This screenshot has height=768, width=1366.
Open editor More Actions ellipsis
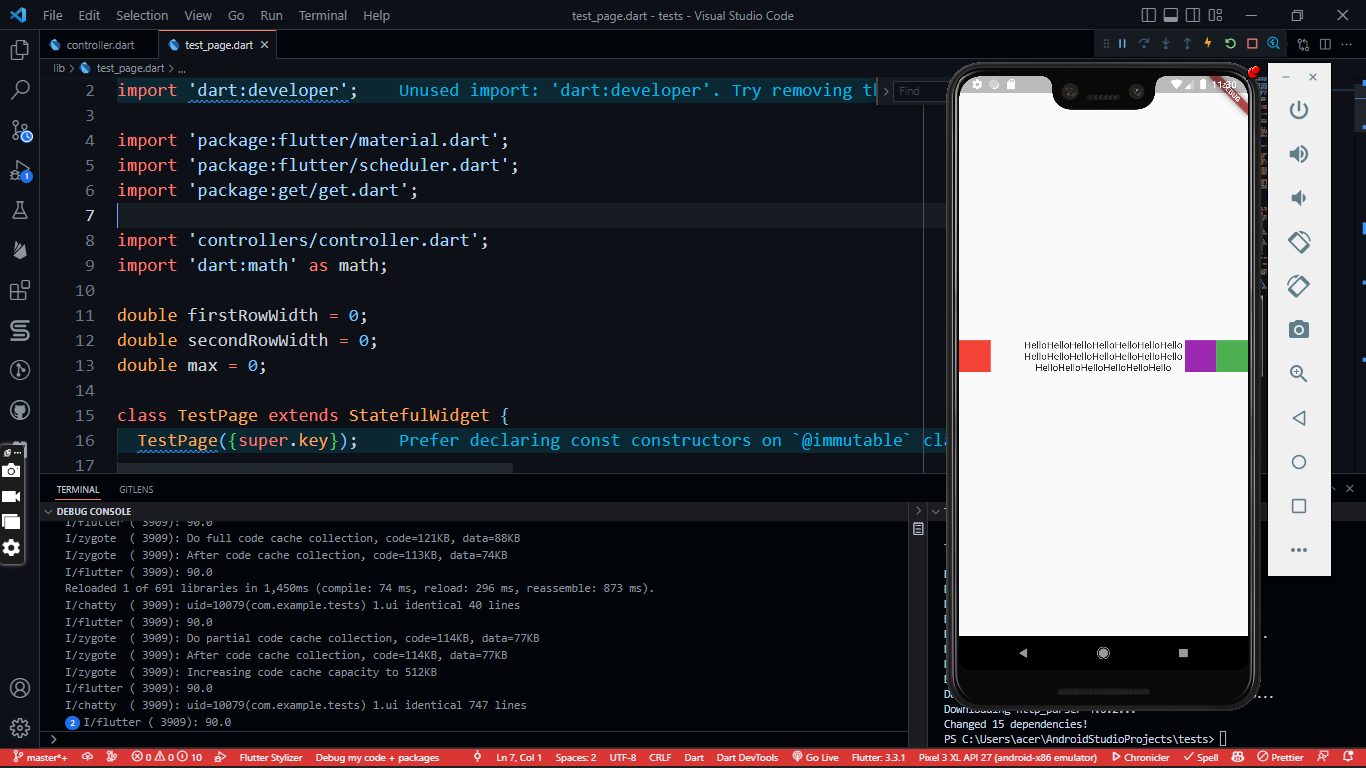click(x=1347, y=44)
